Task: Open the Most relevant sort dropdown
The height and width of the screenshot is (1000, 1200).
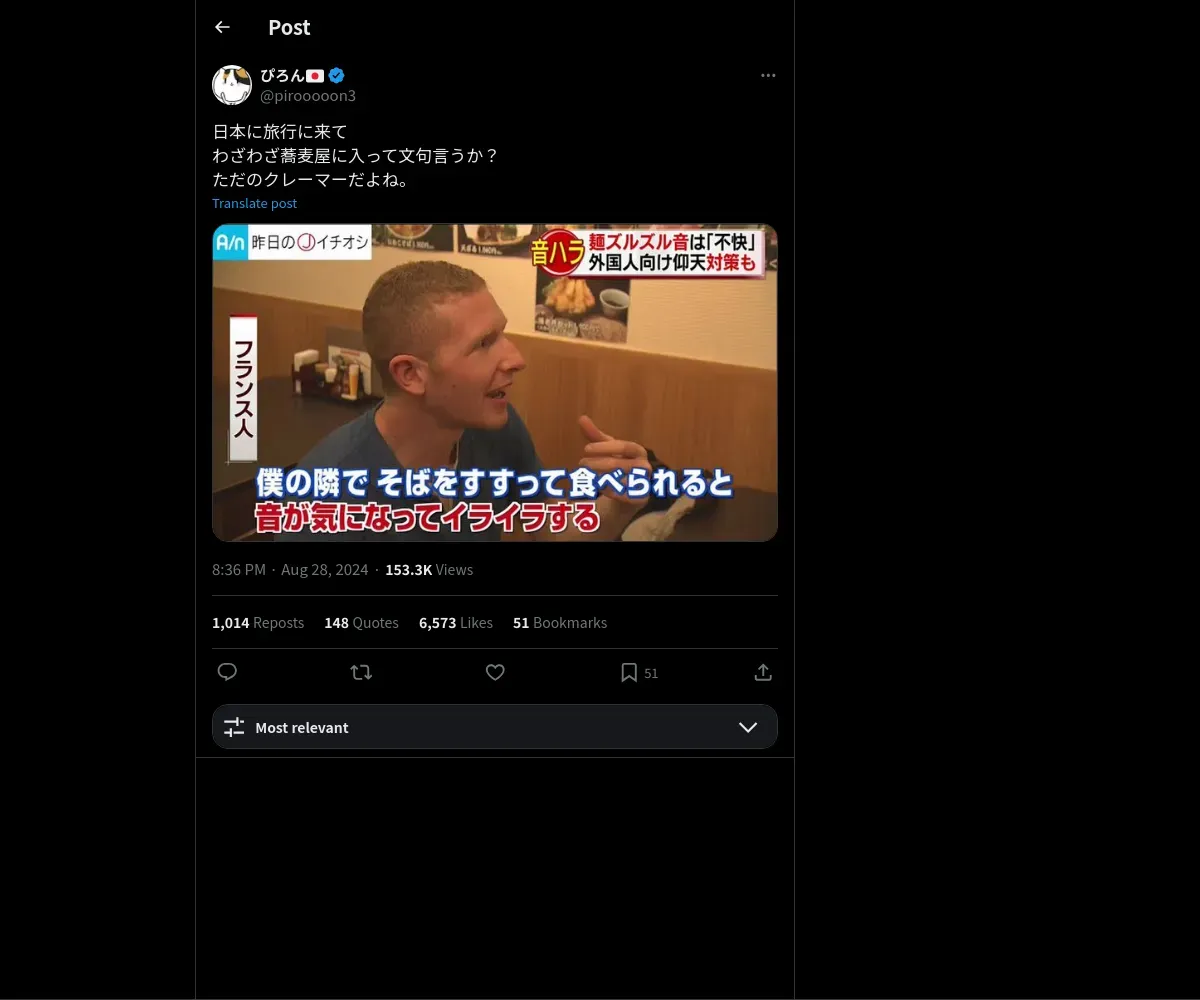Action: 495,727
